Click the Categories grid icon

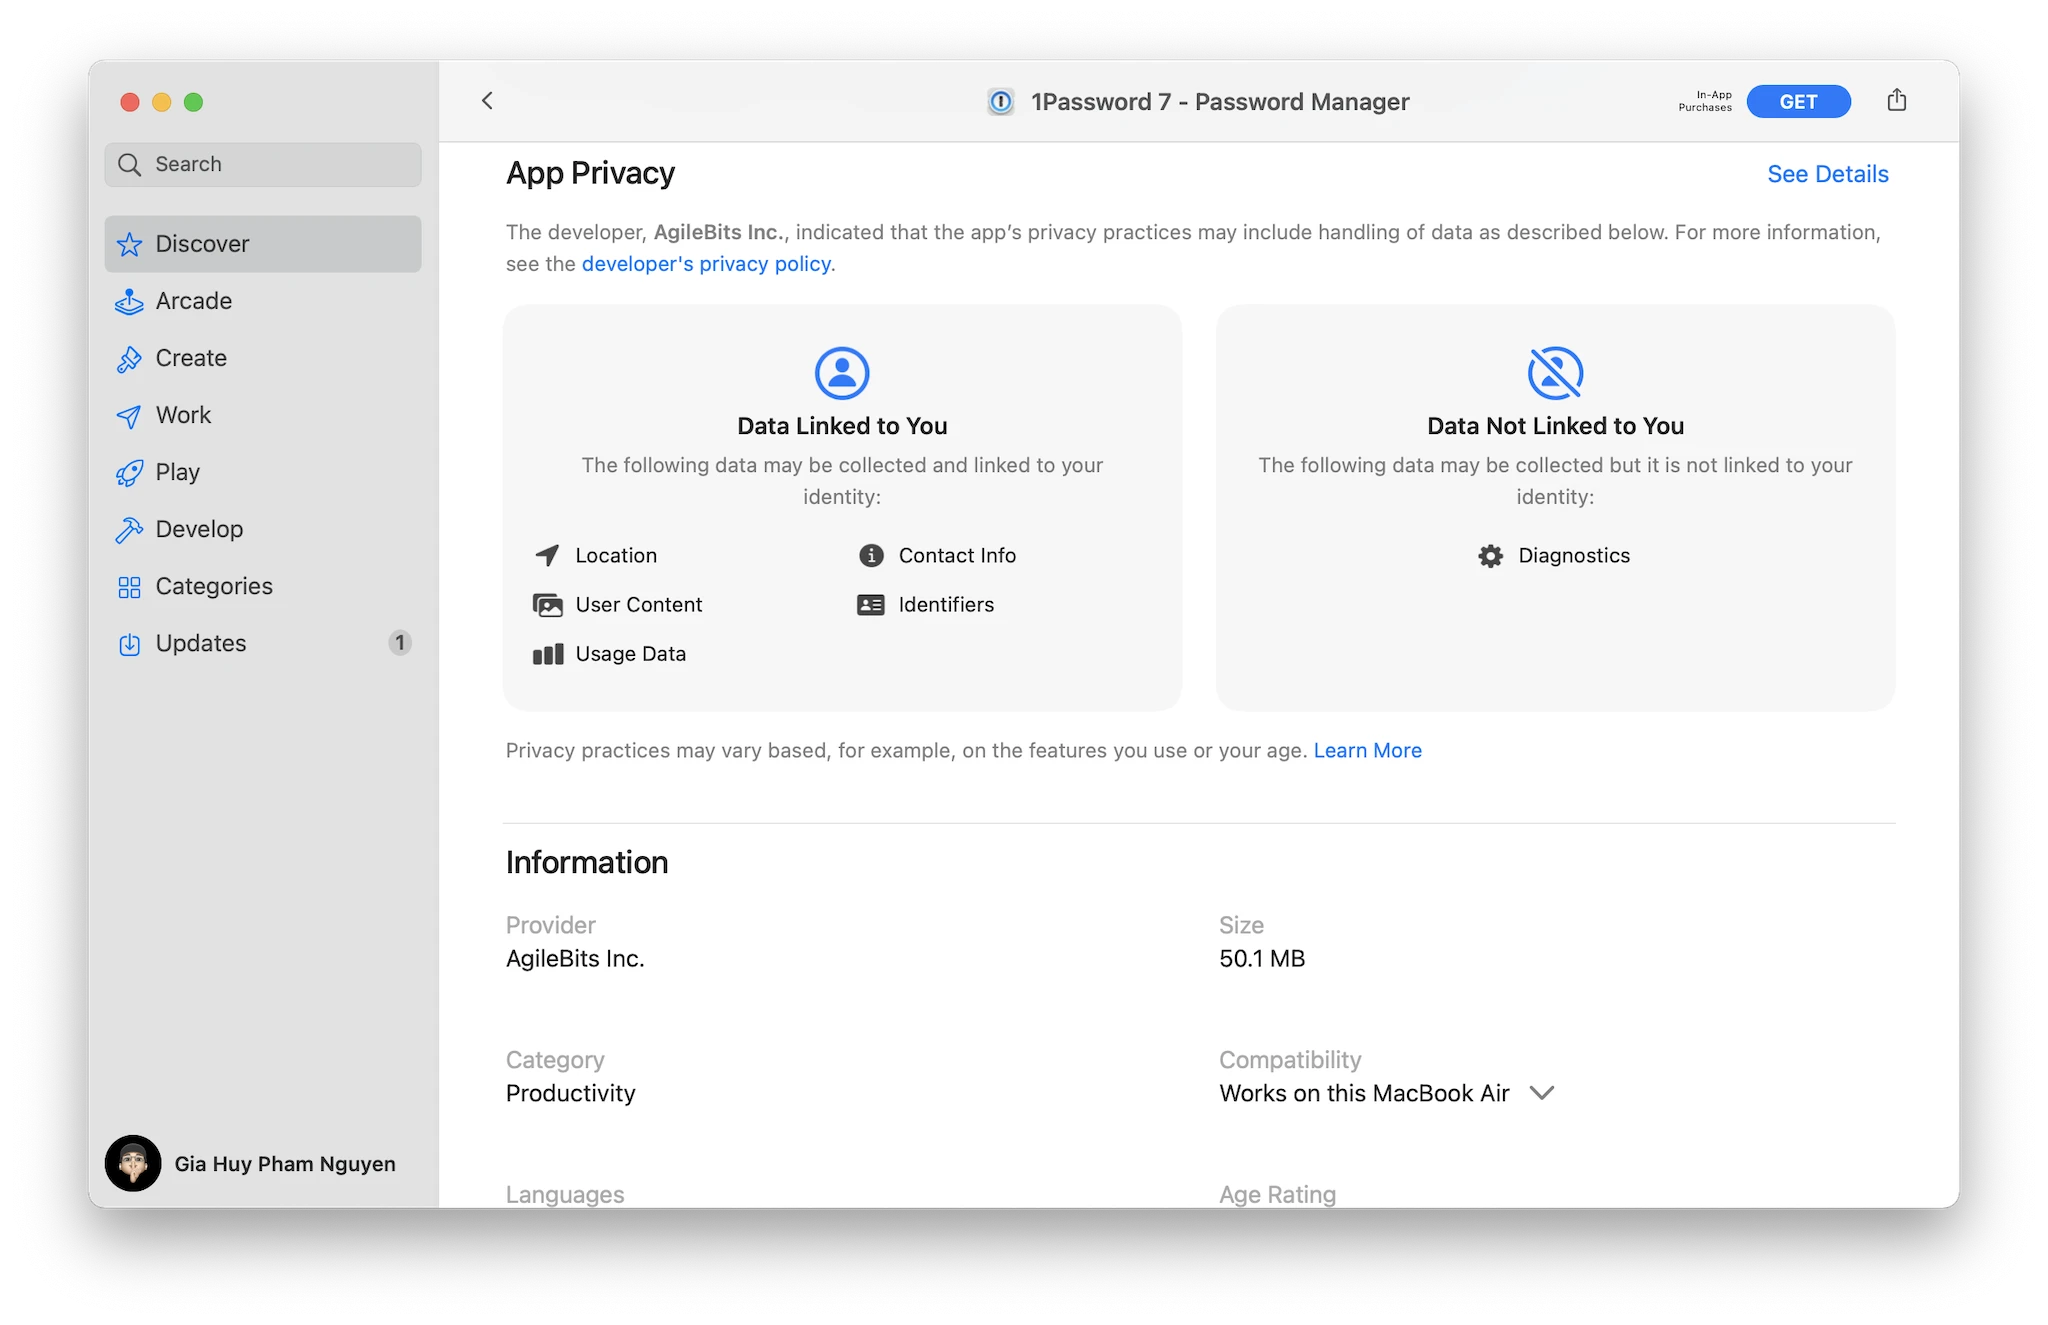[x=129, y=587]
